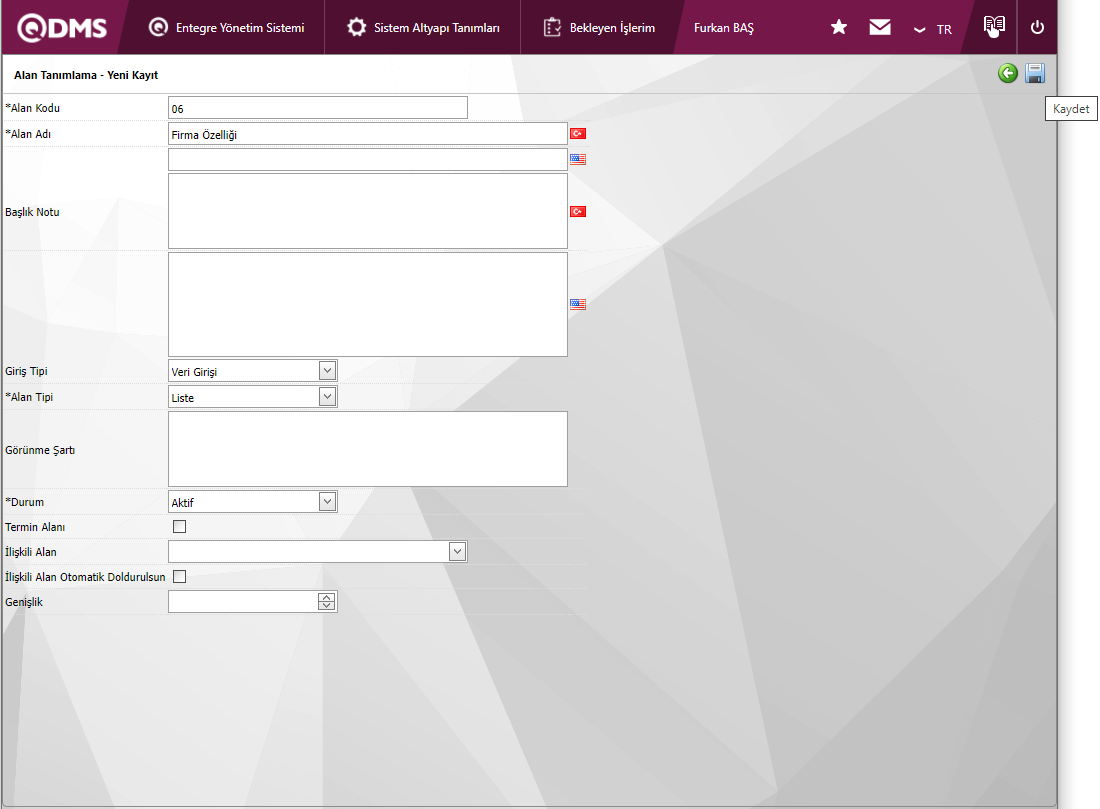Click the Bekleyen İşlerim clipboard icon

pos(552,27)
